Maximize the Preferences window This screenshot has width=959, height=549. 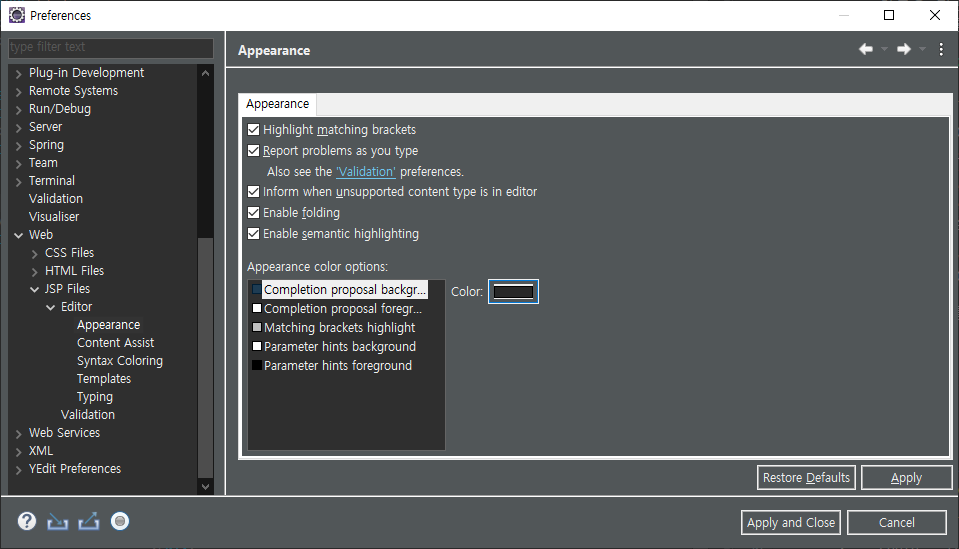tap(889, 15)
